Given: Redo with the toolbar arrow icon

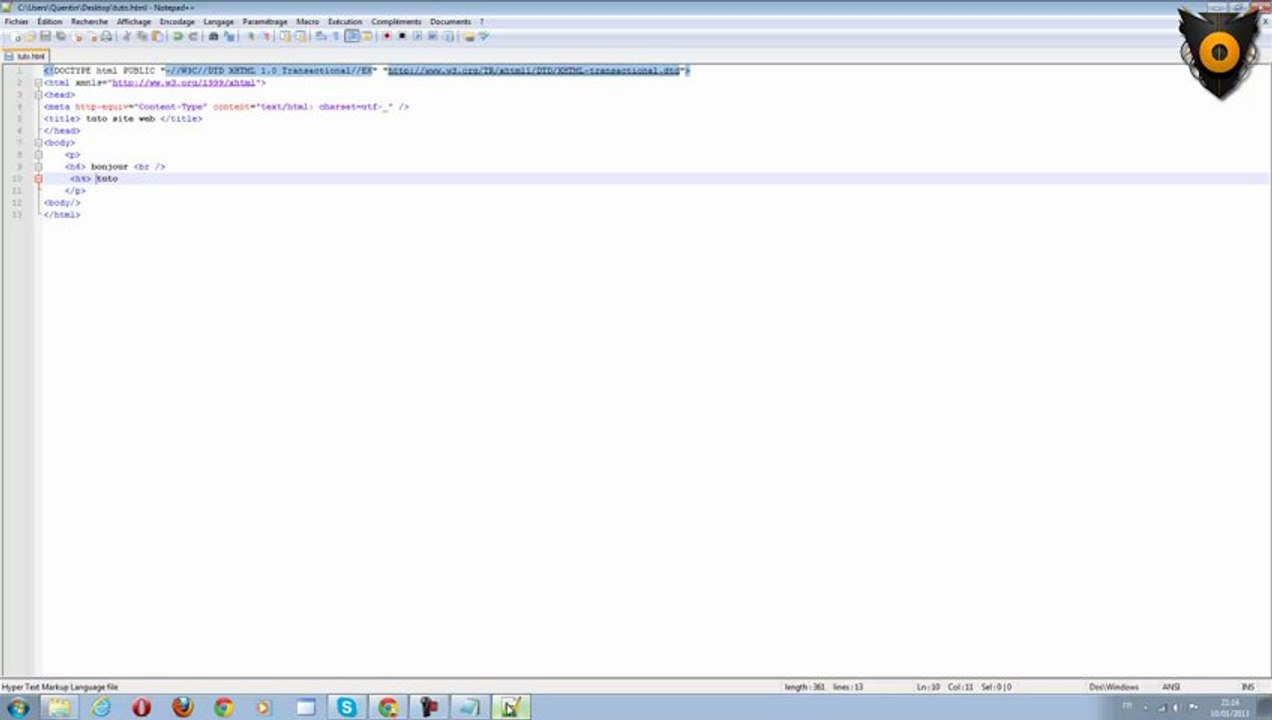Looking at the screenshot, I should pyautogui.click(x=193, y=36).
